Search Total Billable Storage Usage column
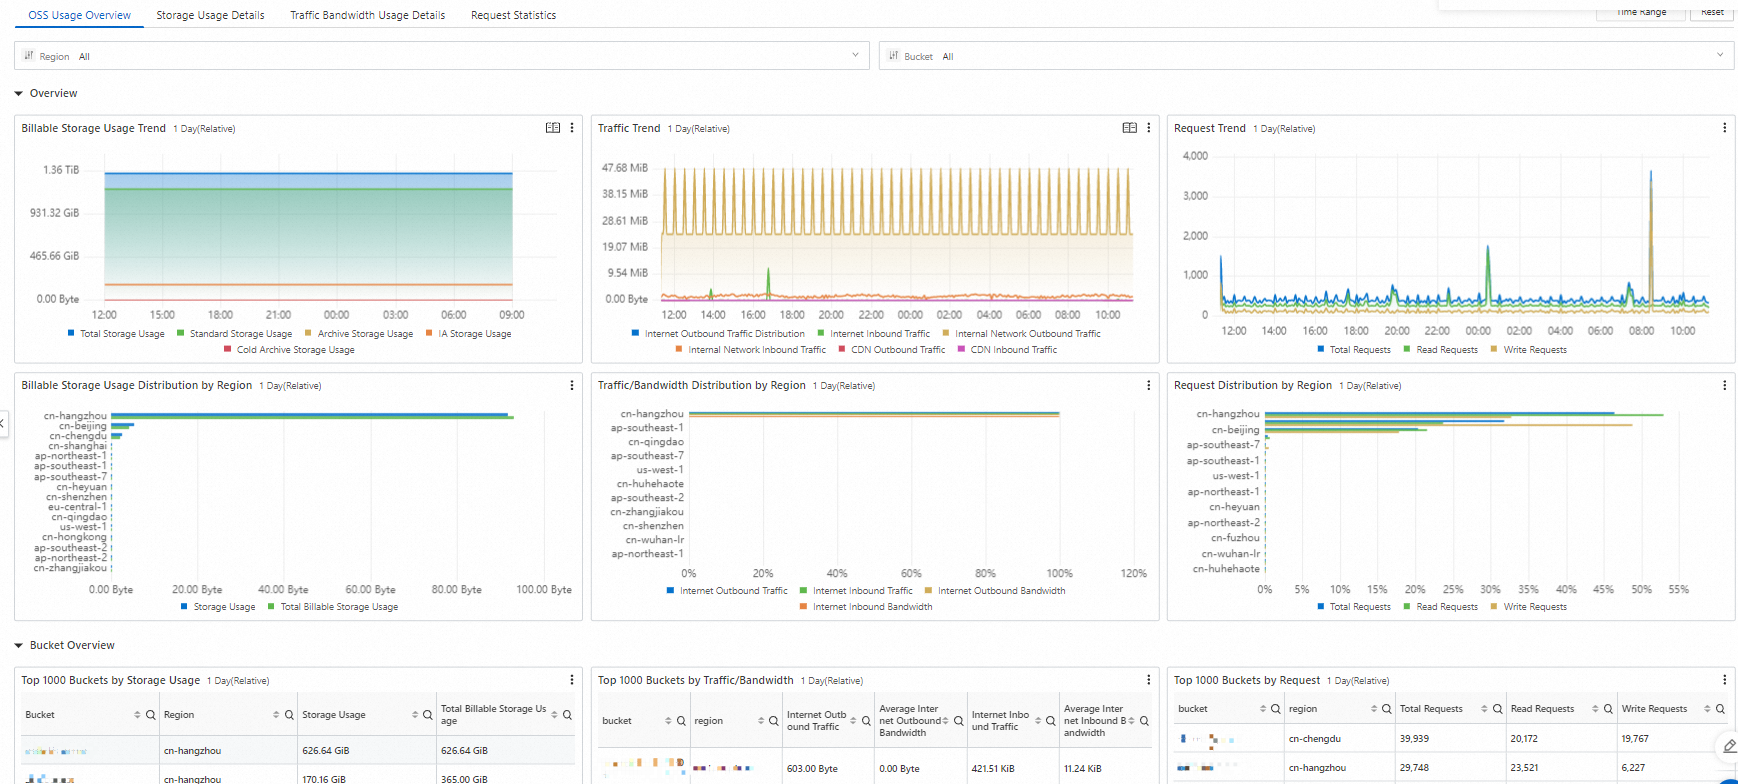Screen dimensions: 1738x784 [567, 715]
